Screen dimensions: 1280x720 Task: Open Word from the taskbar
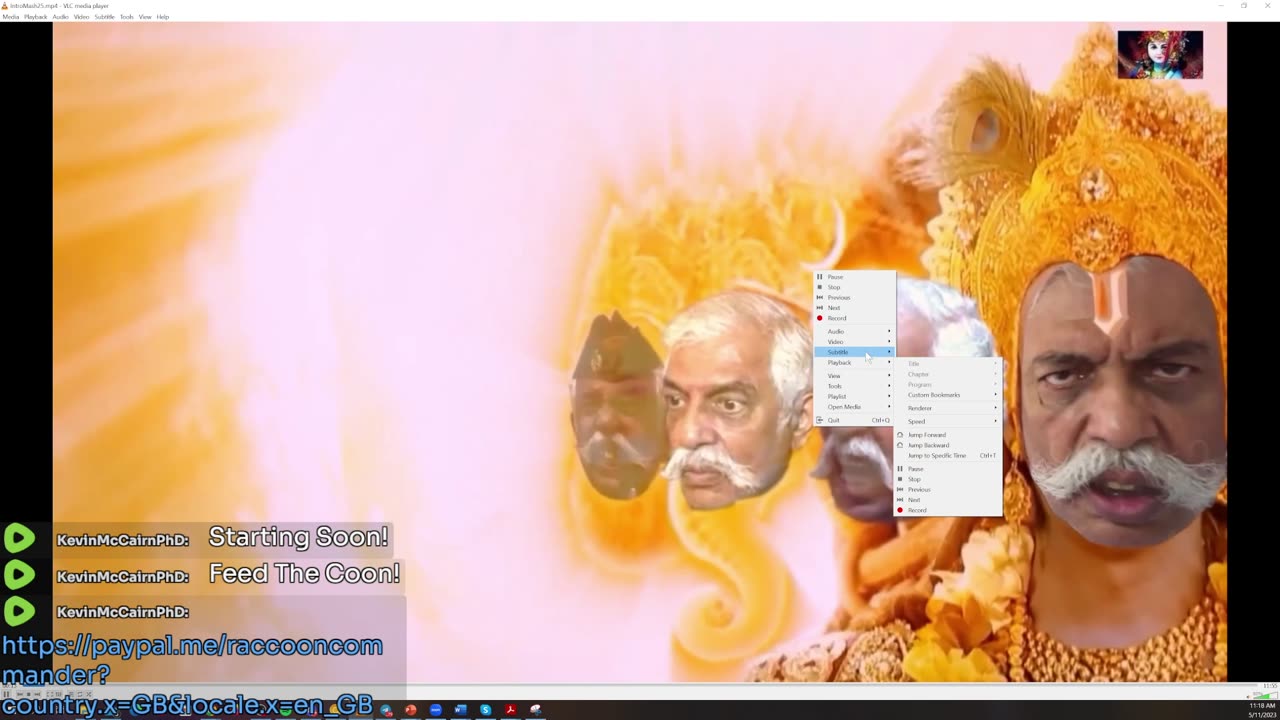tap(461, 710)
